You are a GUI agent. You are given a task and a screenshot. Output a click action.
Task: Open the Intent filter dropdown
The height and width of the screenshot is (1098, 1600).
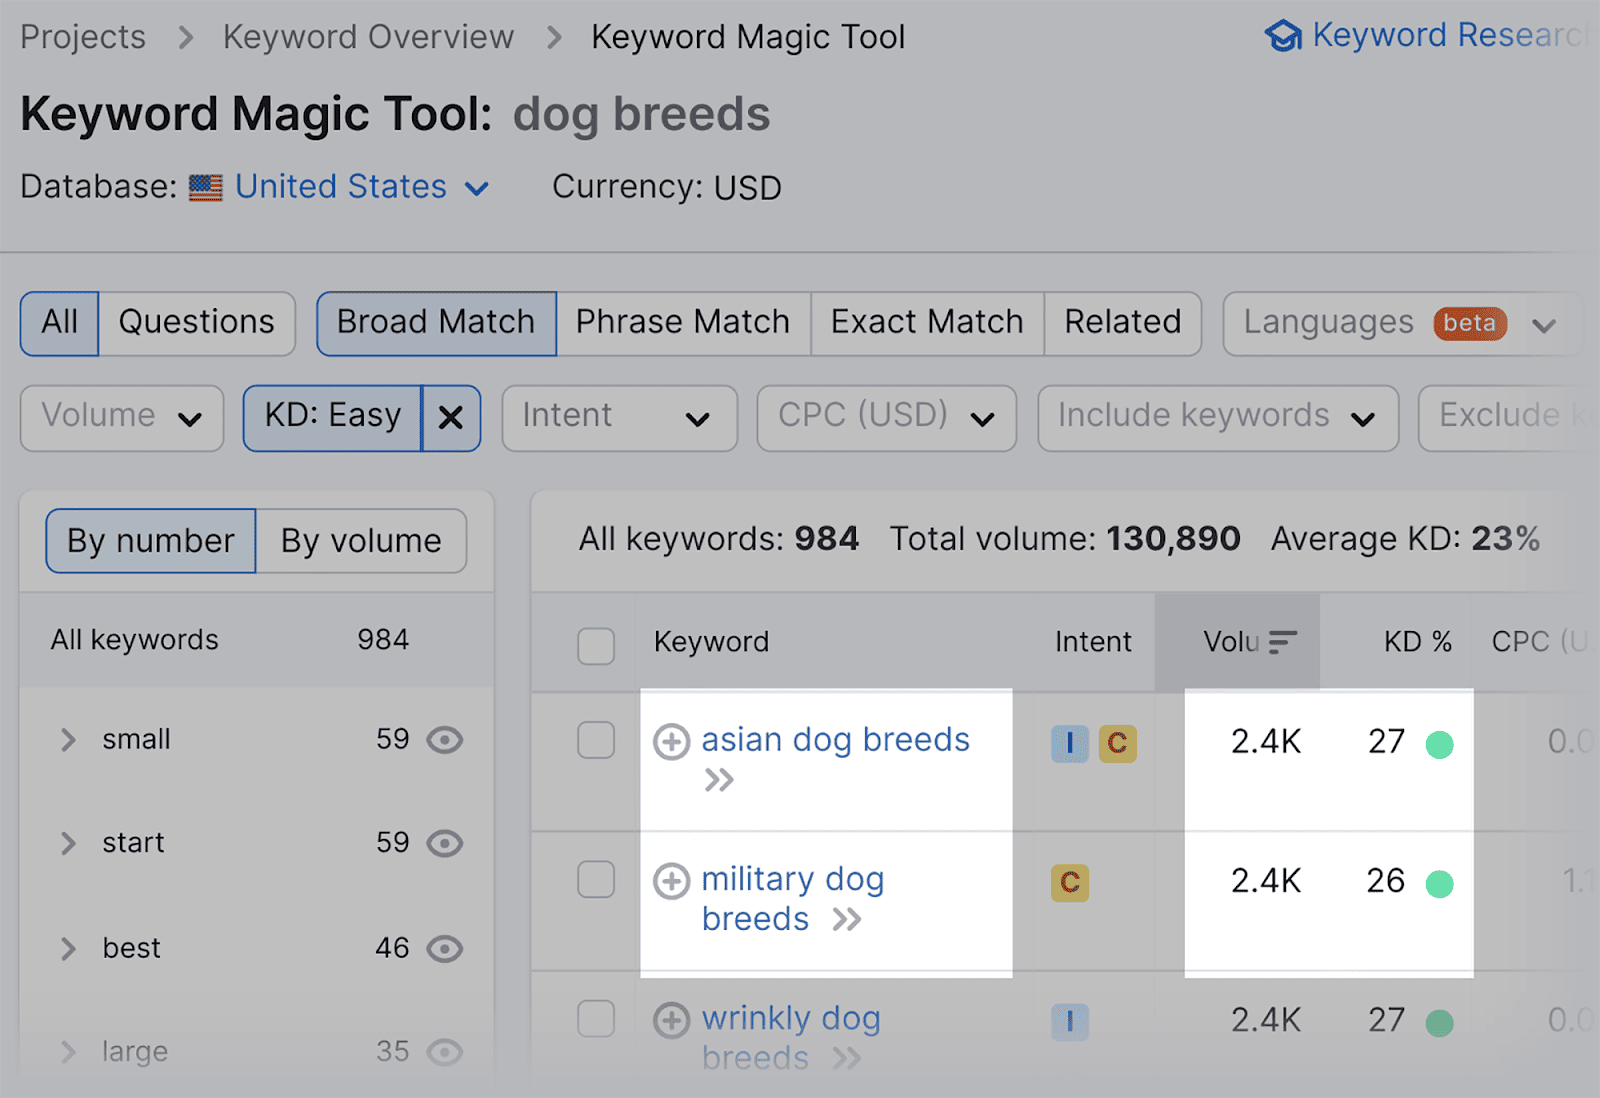click(618, 417)
